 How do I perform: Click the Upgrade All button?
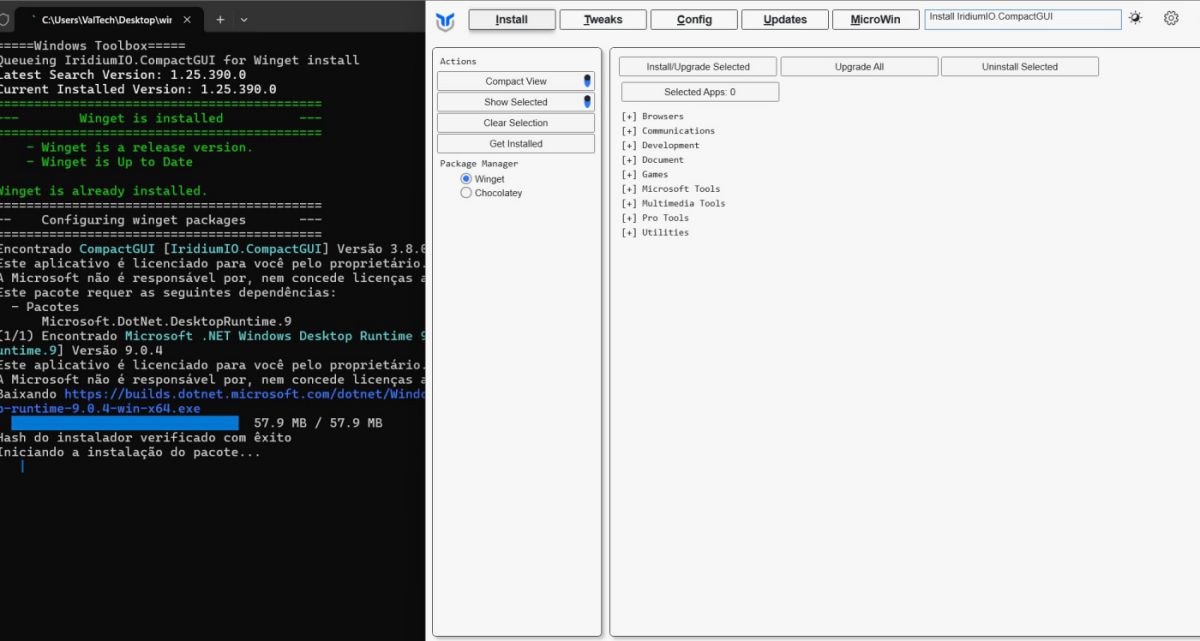pyautogui.click(x=859, y=67)
